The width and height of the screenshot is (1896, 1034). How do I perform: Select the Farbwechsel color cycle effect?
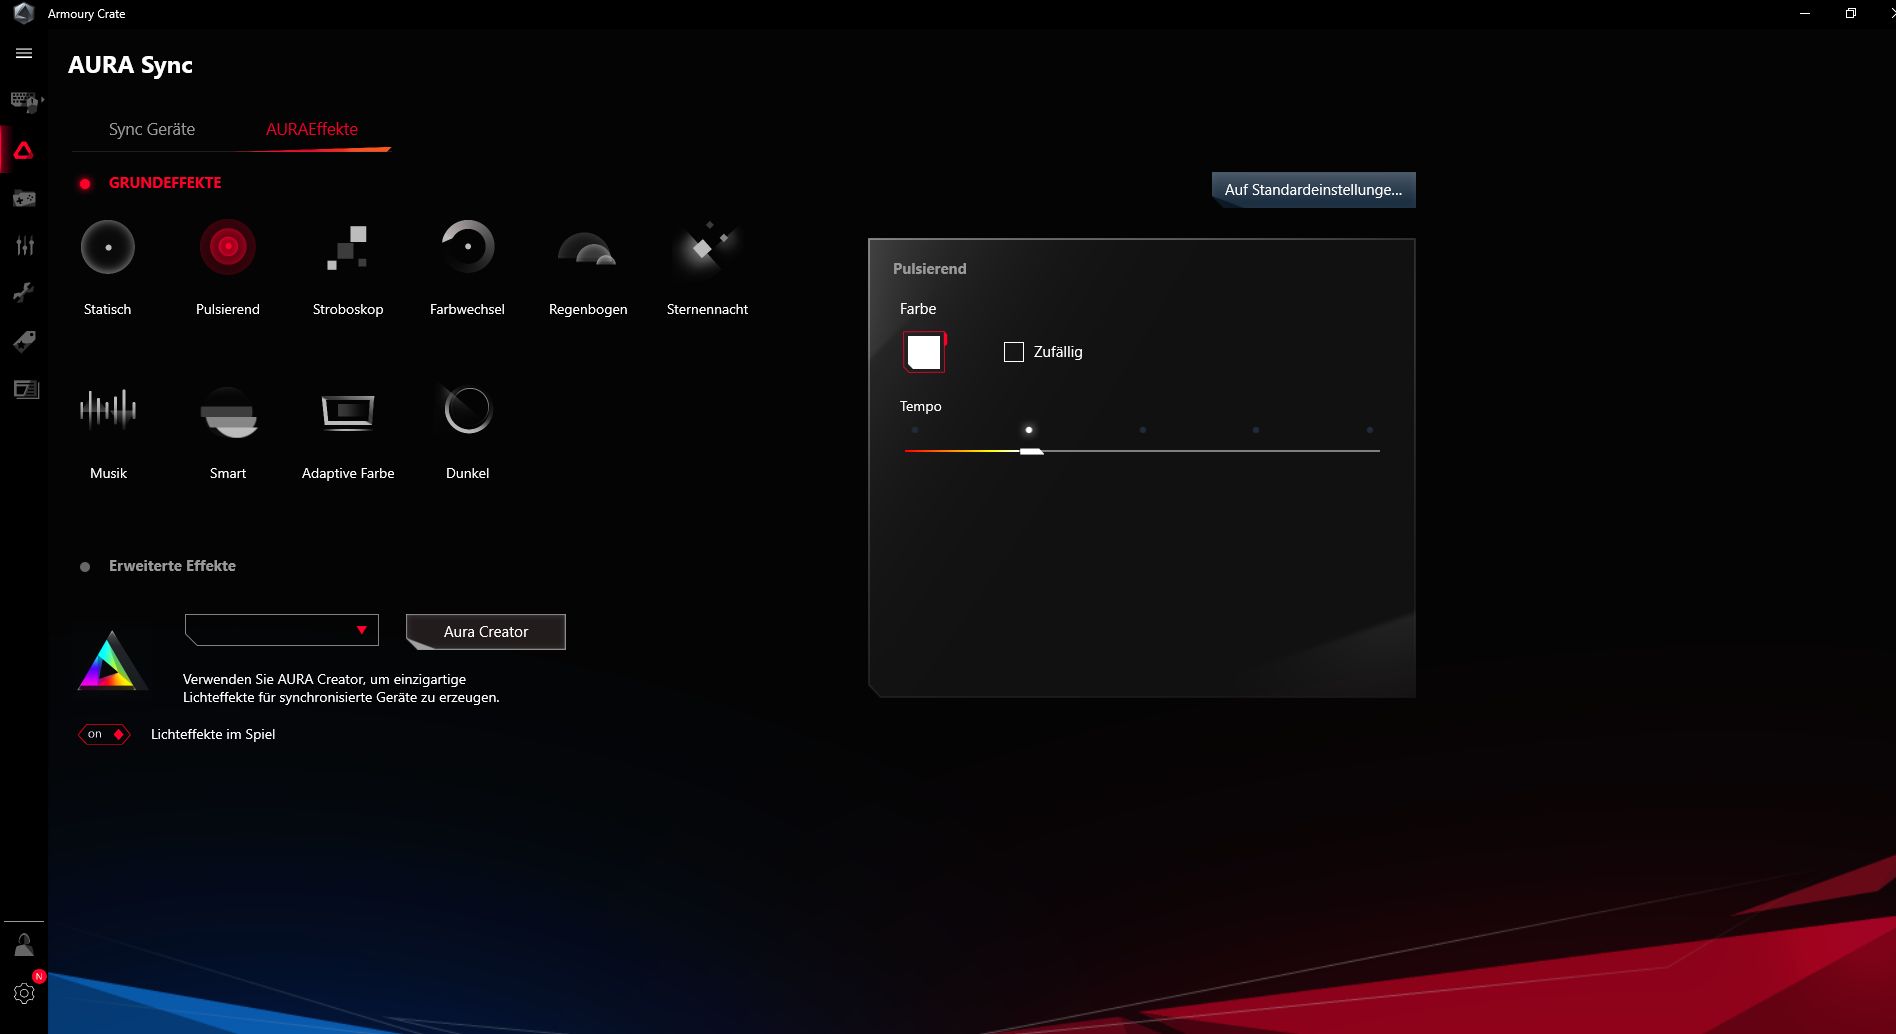pos(467,247)
